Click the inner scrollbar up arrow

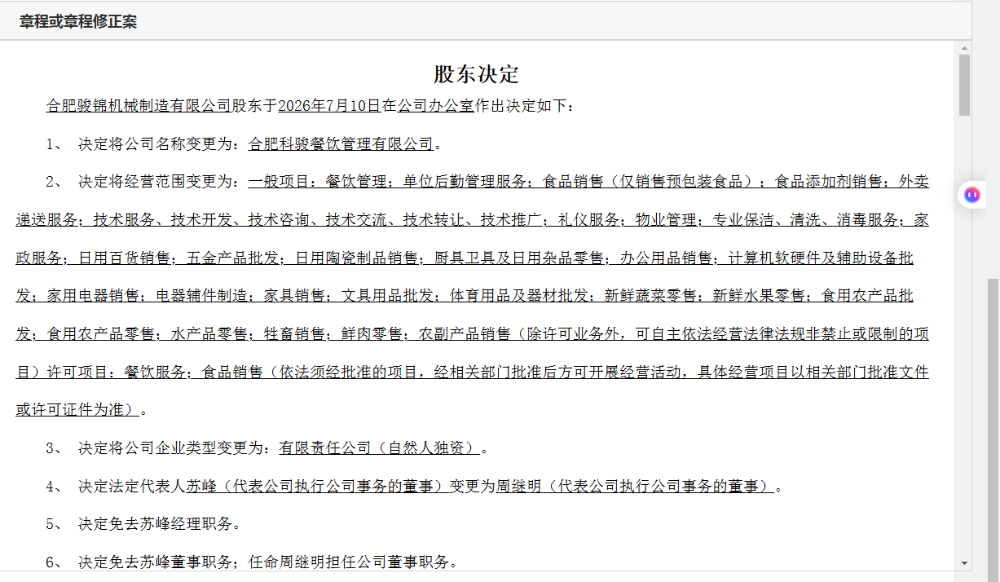pos(964,48)
